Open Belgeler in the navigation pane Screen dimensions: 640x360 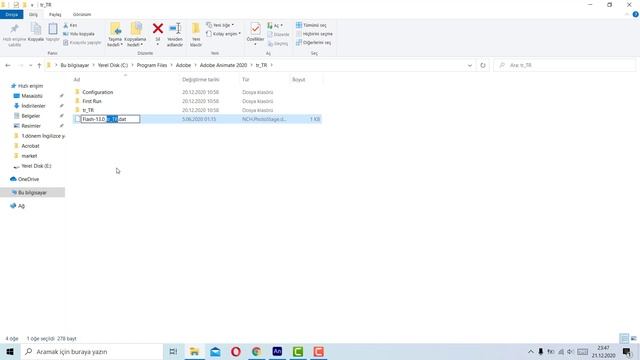(31, 116)
